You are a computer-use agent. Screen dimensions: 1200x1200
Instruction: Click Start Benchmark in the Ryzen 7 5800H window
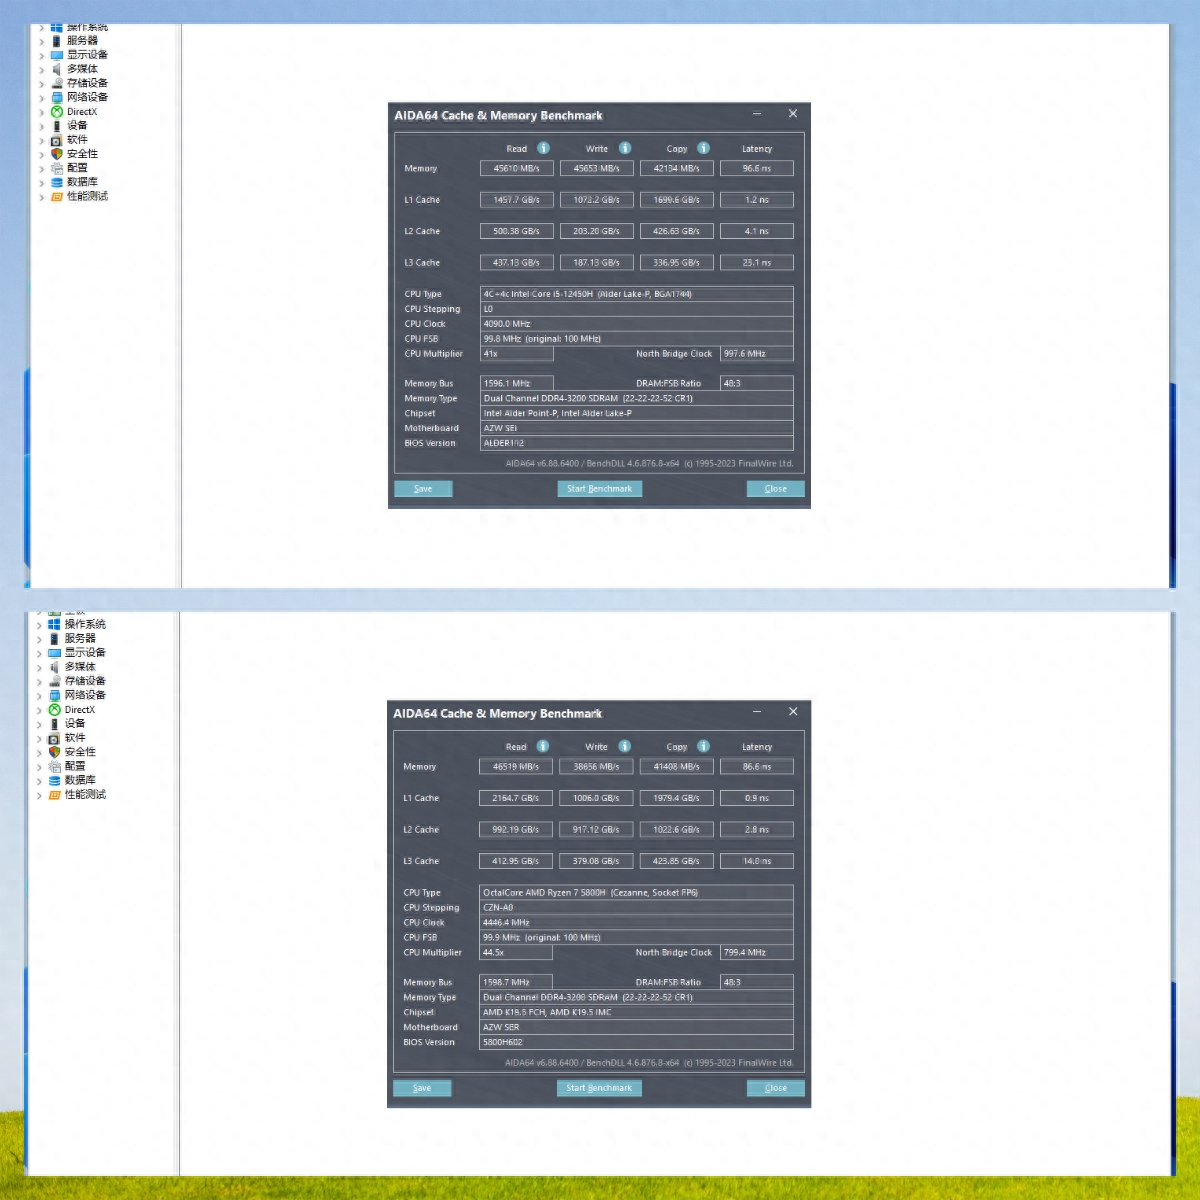coord(599,1088)
